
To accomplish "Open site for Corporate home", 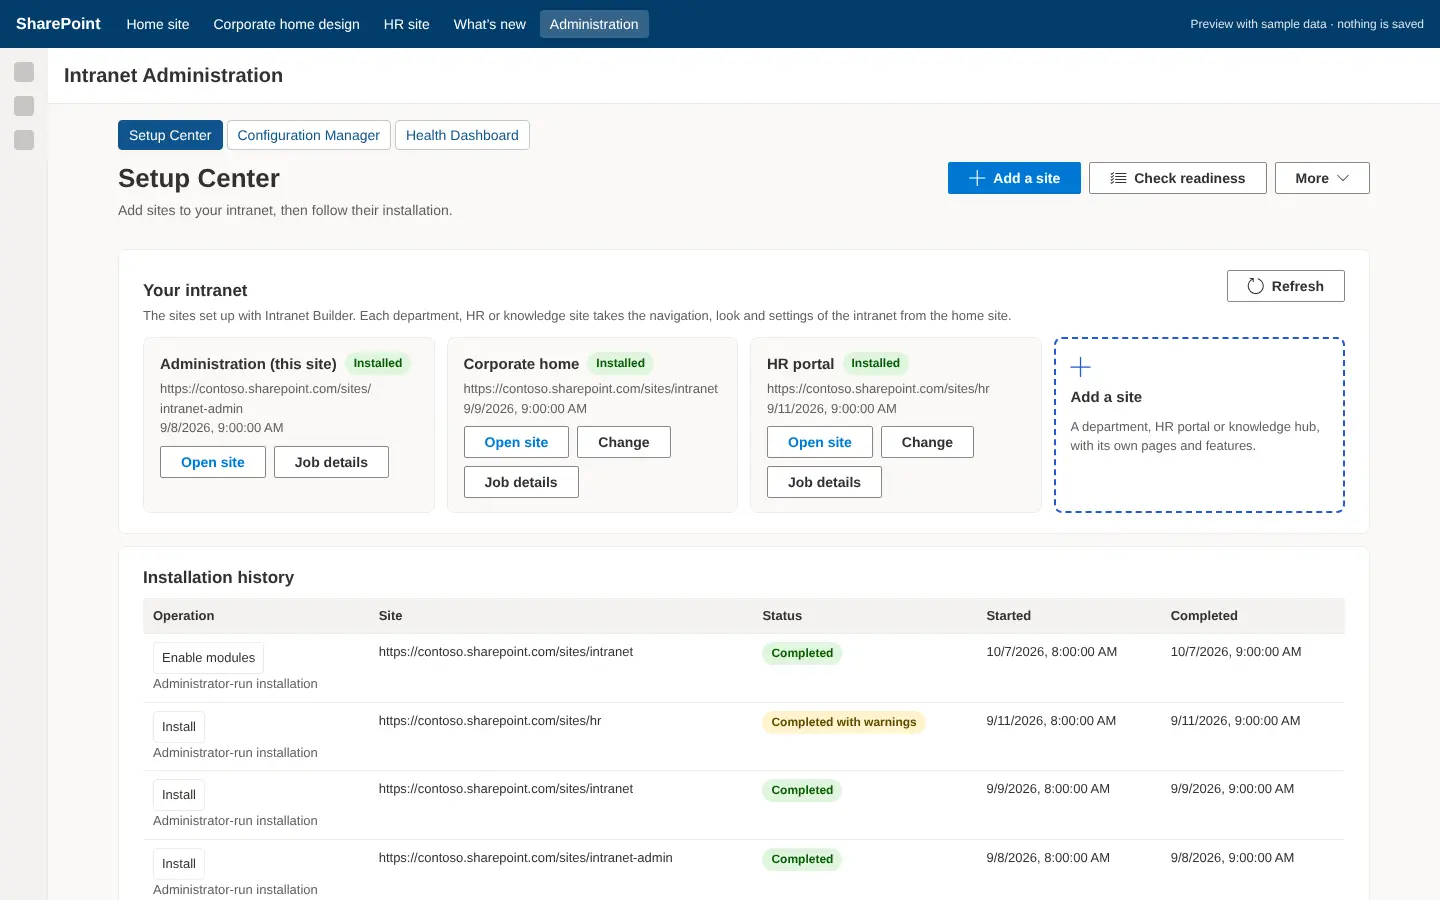I will coord(516,442).
